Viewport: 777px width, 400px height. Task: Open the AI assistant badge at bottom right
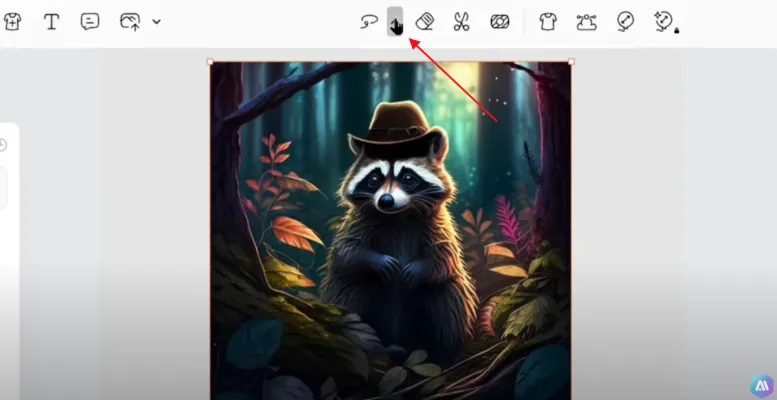[762, 386]
